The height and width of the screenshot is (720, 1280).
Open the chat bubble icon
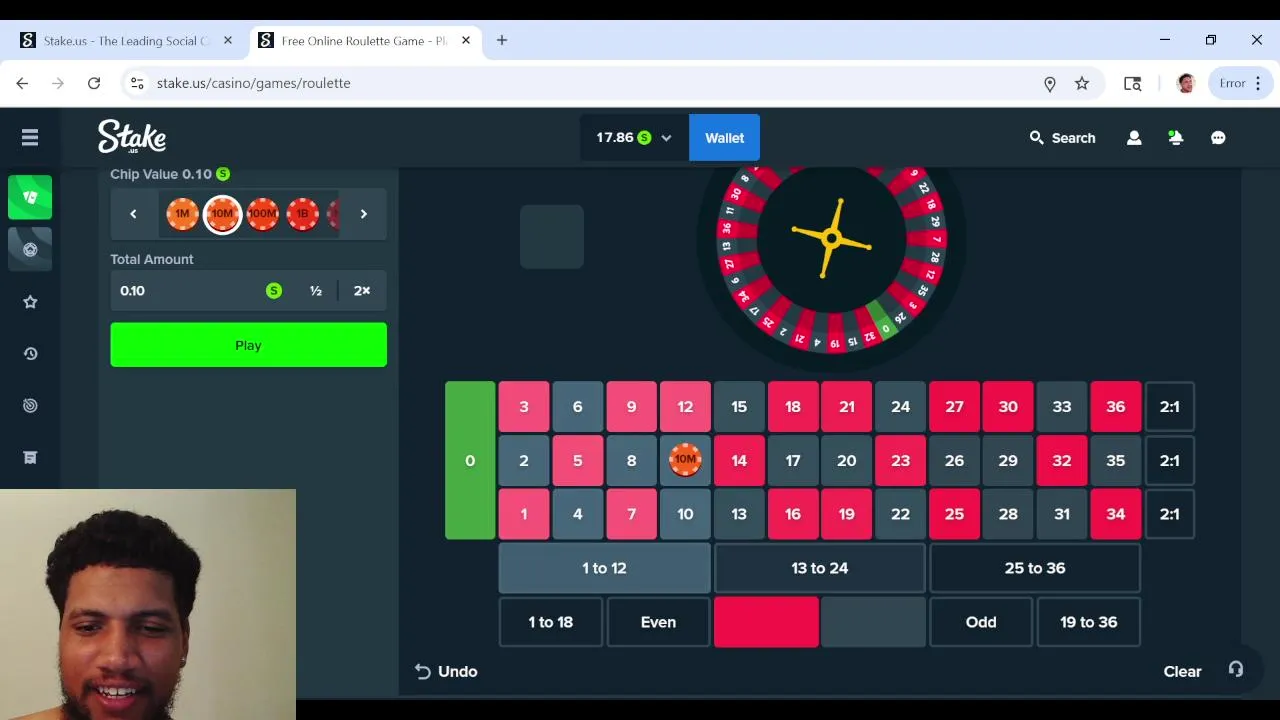(x=1218, y=138)
